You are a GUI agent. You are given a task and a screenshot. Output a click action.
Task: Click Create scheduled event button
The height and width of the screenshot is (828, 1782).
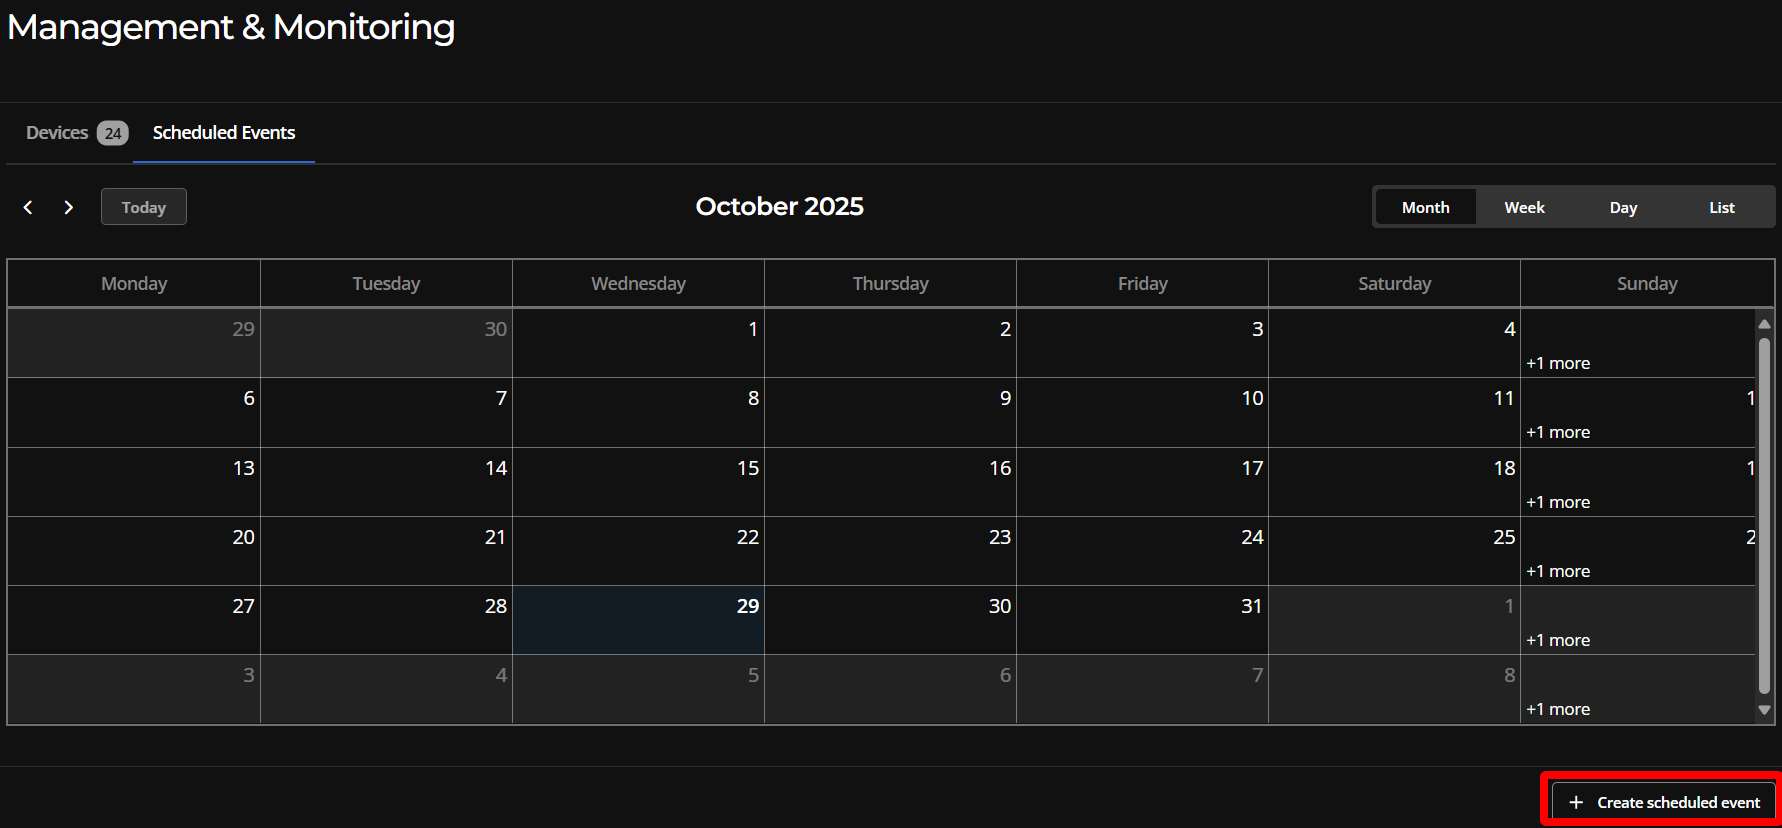(1664, 802)
